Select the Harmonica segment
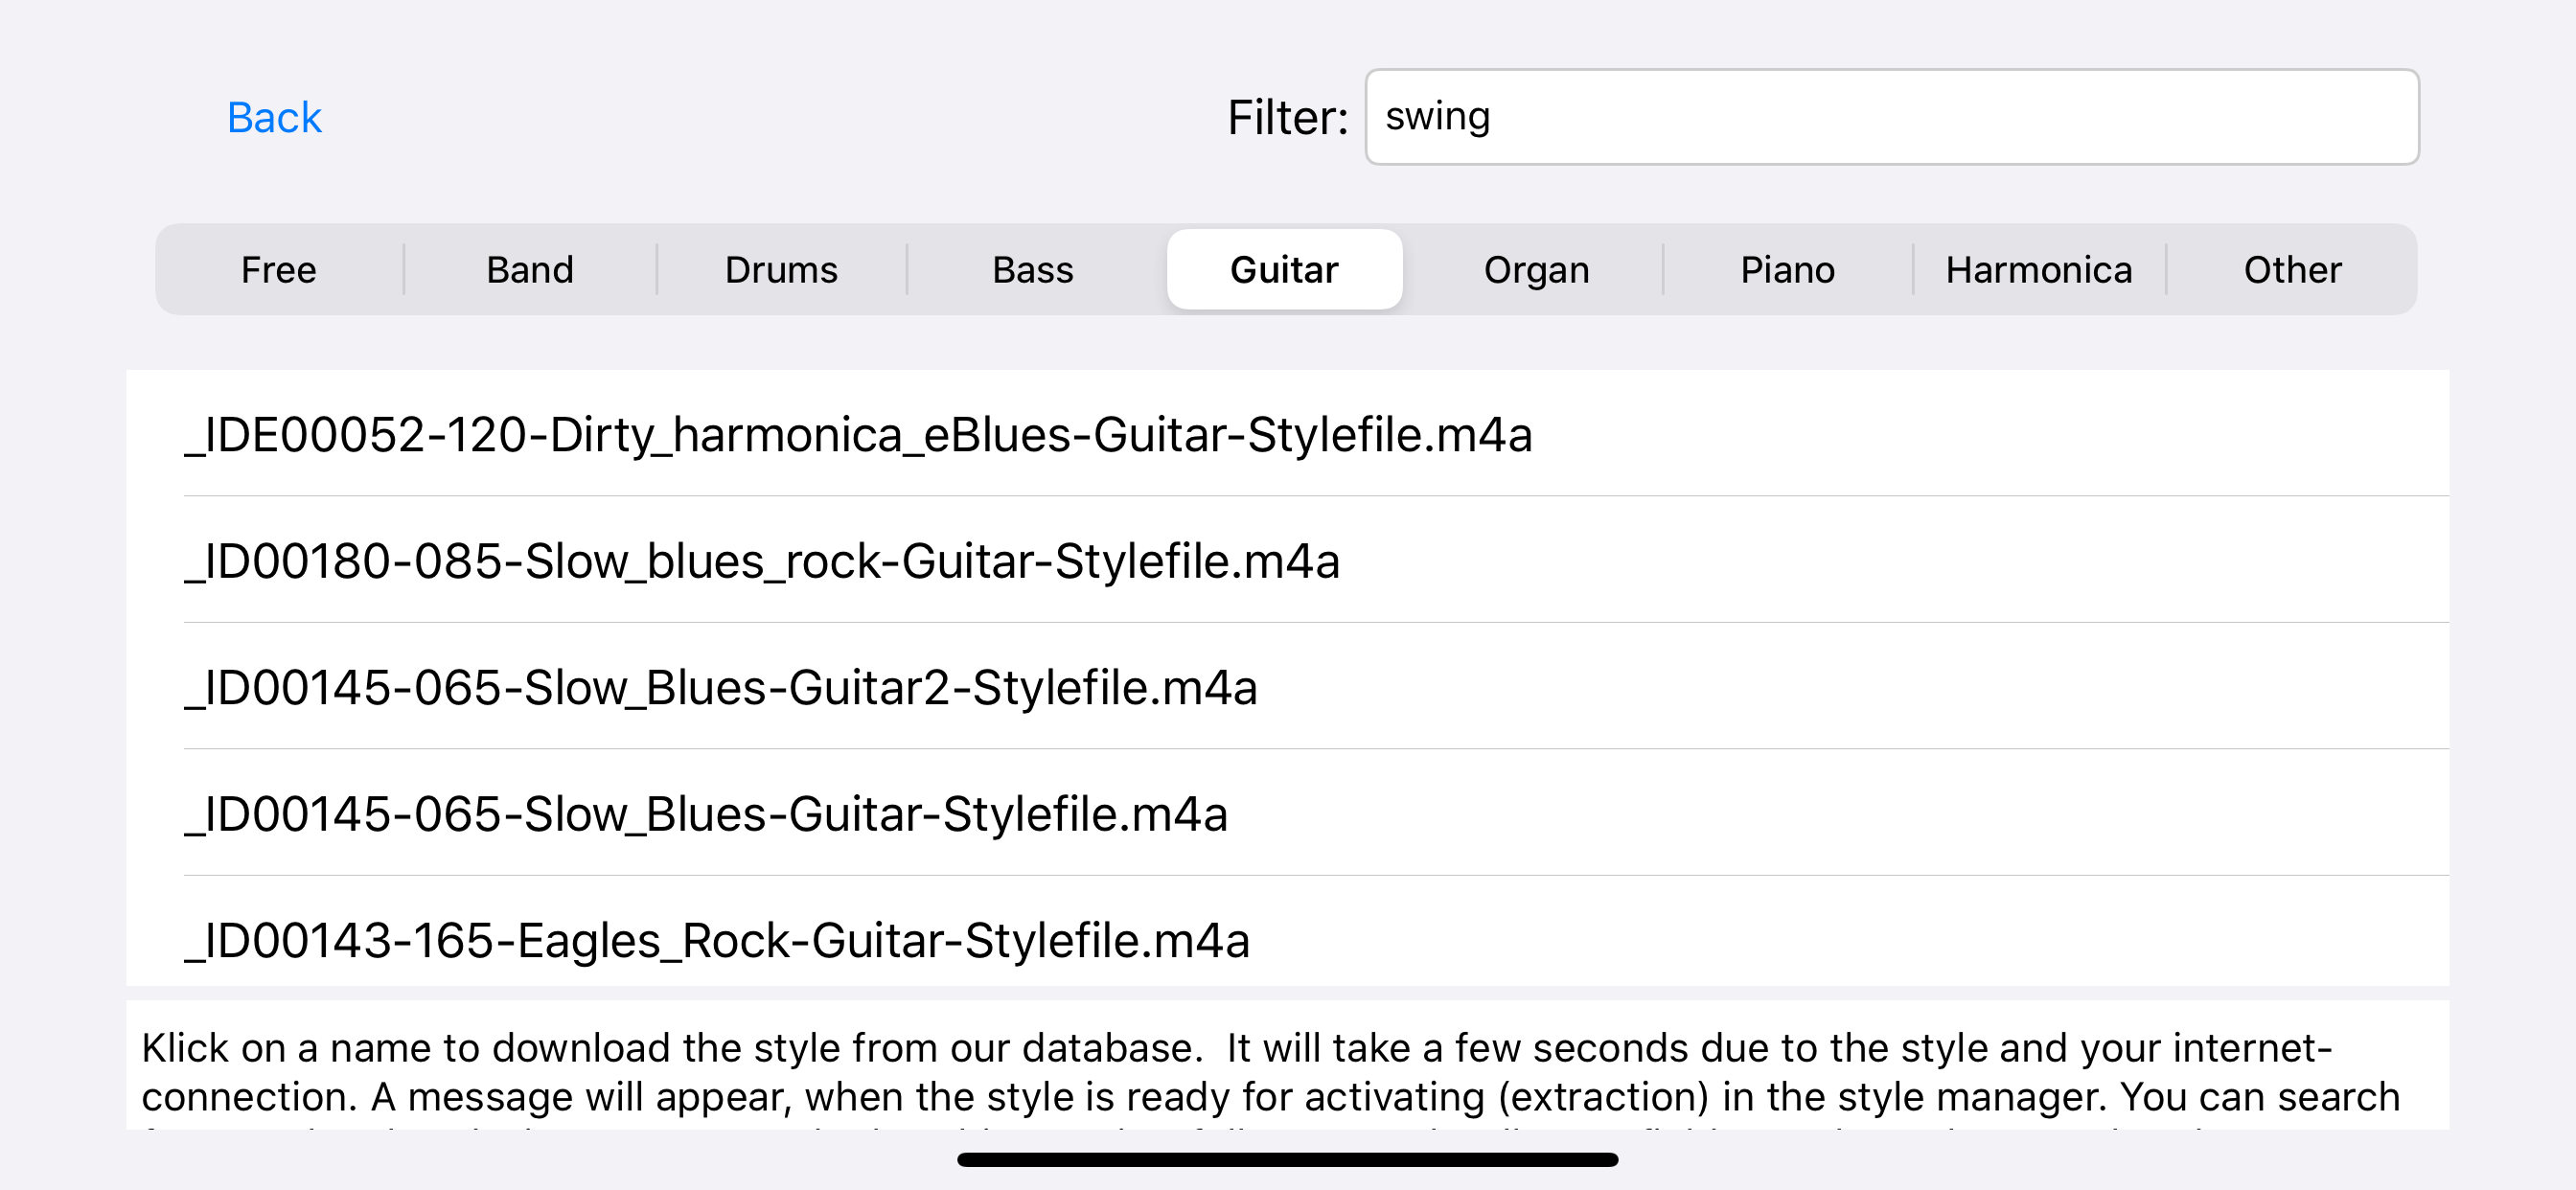Viewport: 2576px width, 1190px height. [2038, 270]
